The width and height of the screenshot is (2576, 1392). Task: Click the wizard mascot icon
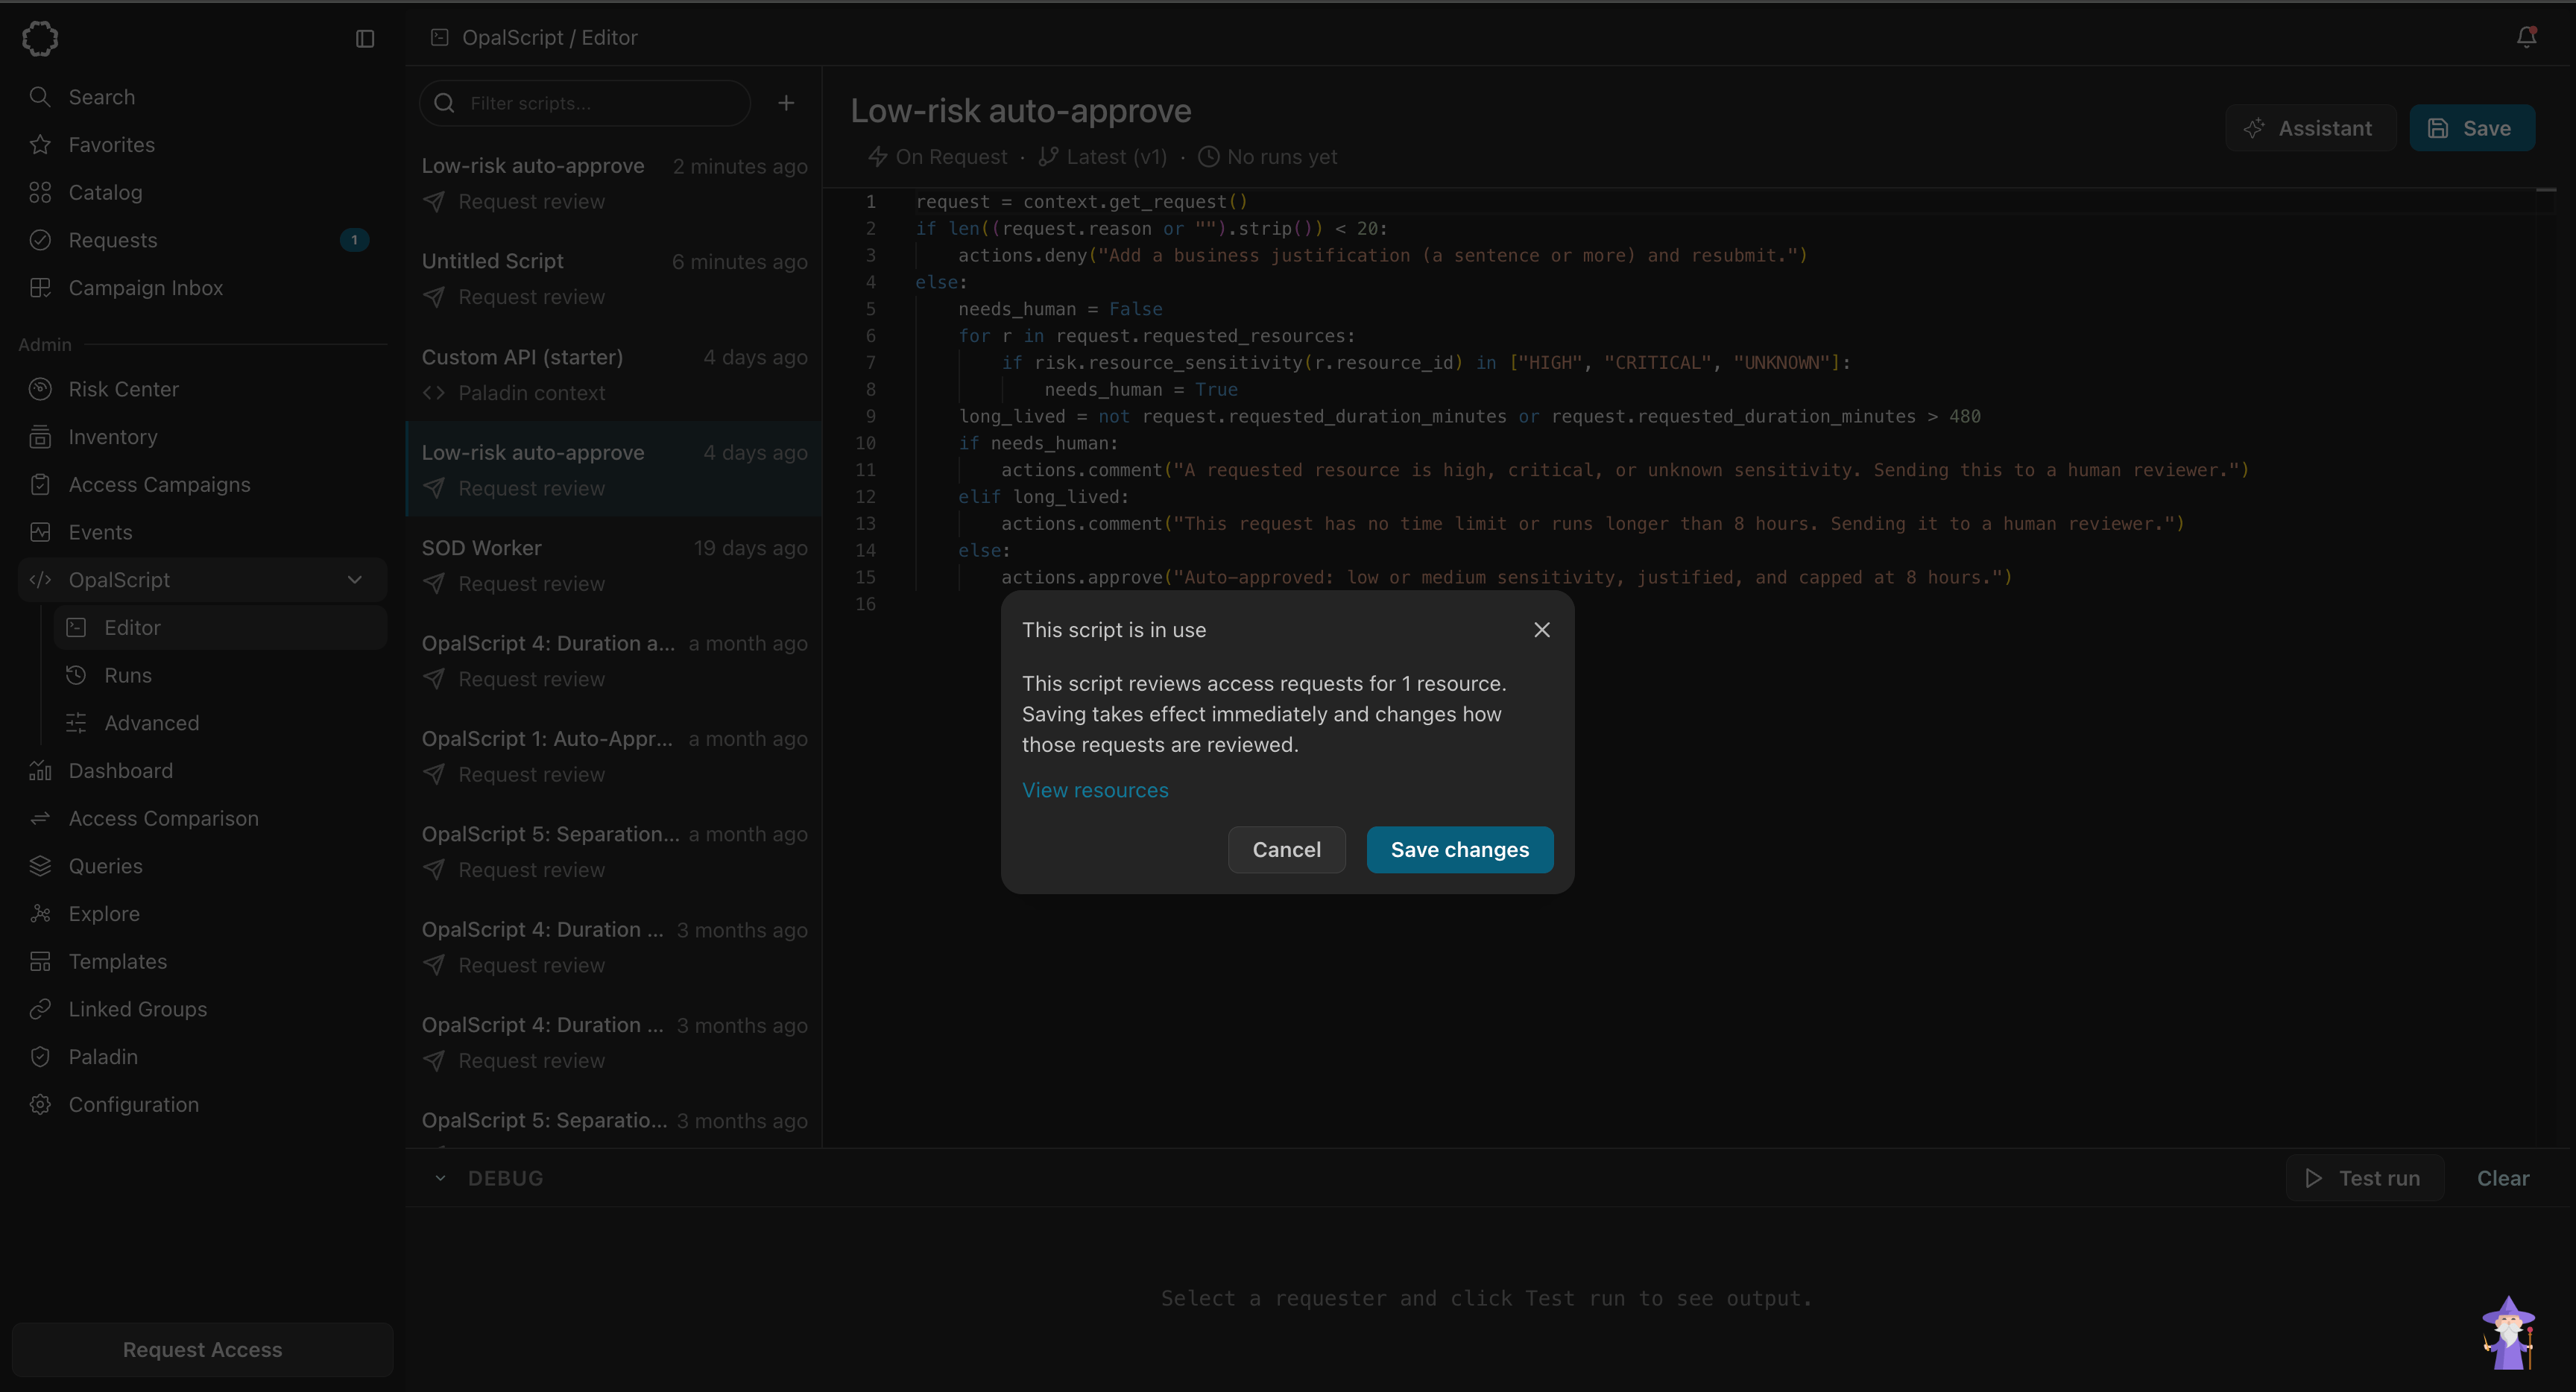coord(2508,1333)
